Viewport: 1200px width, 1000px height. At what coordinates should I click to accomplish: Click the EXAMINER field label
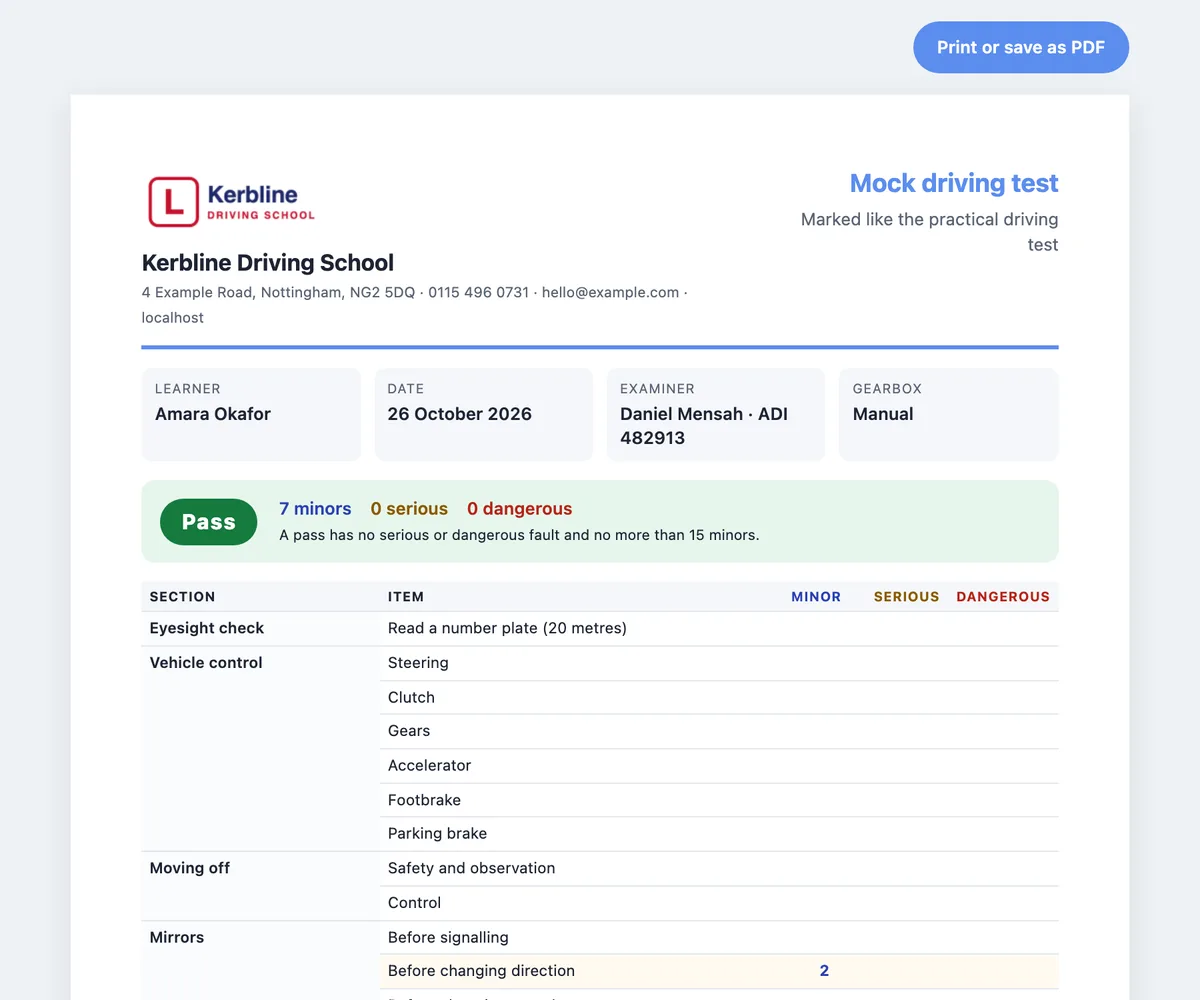click(x=657, y=389)
